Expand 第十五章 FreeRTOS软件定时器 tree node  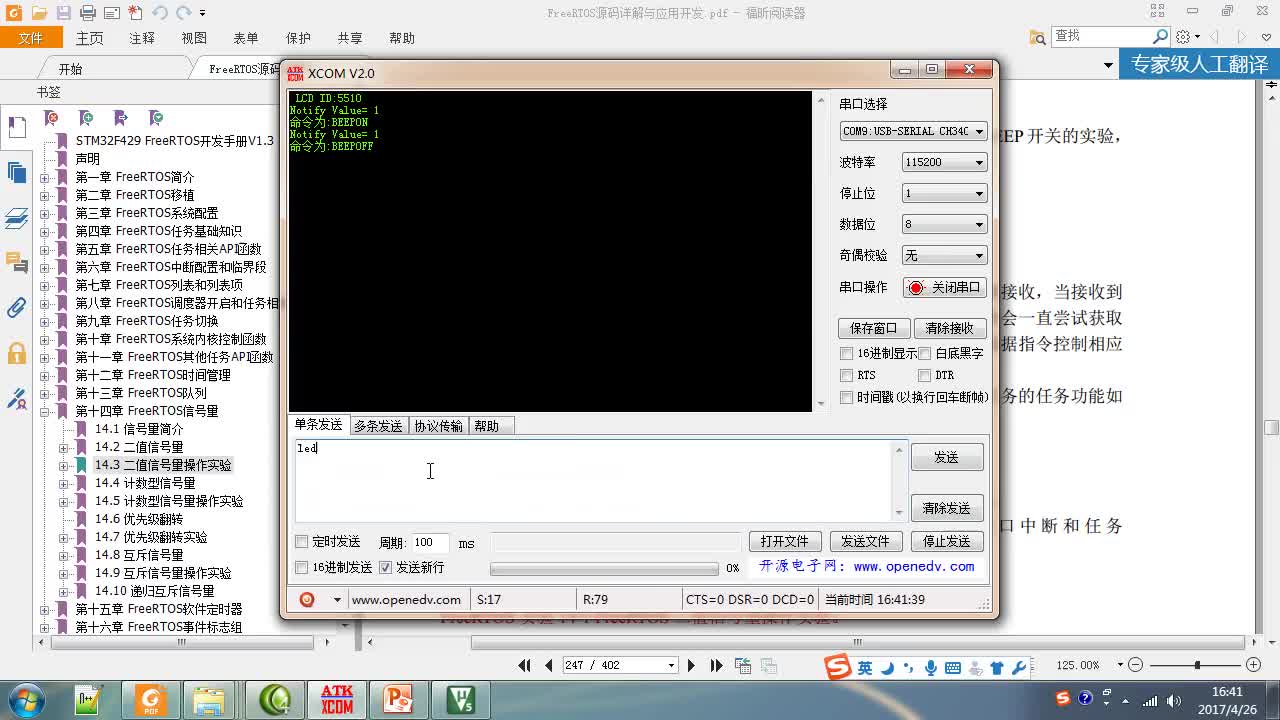44,609
